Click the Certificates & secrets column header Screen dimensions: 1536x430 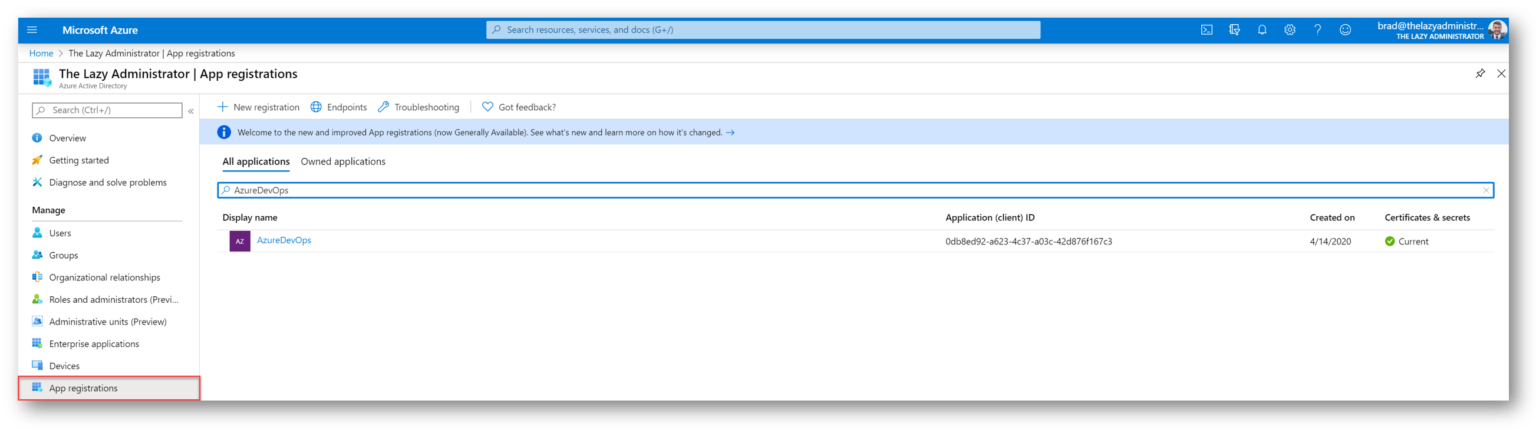coord(1427,217)
